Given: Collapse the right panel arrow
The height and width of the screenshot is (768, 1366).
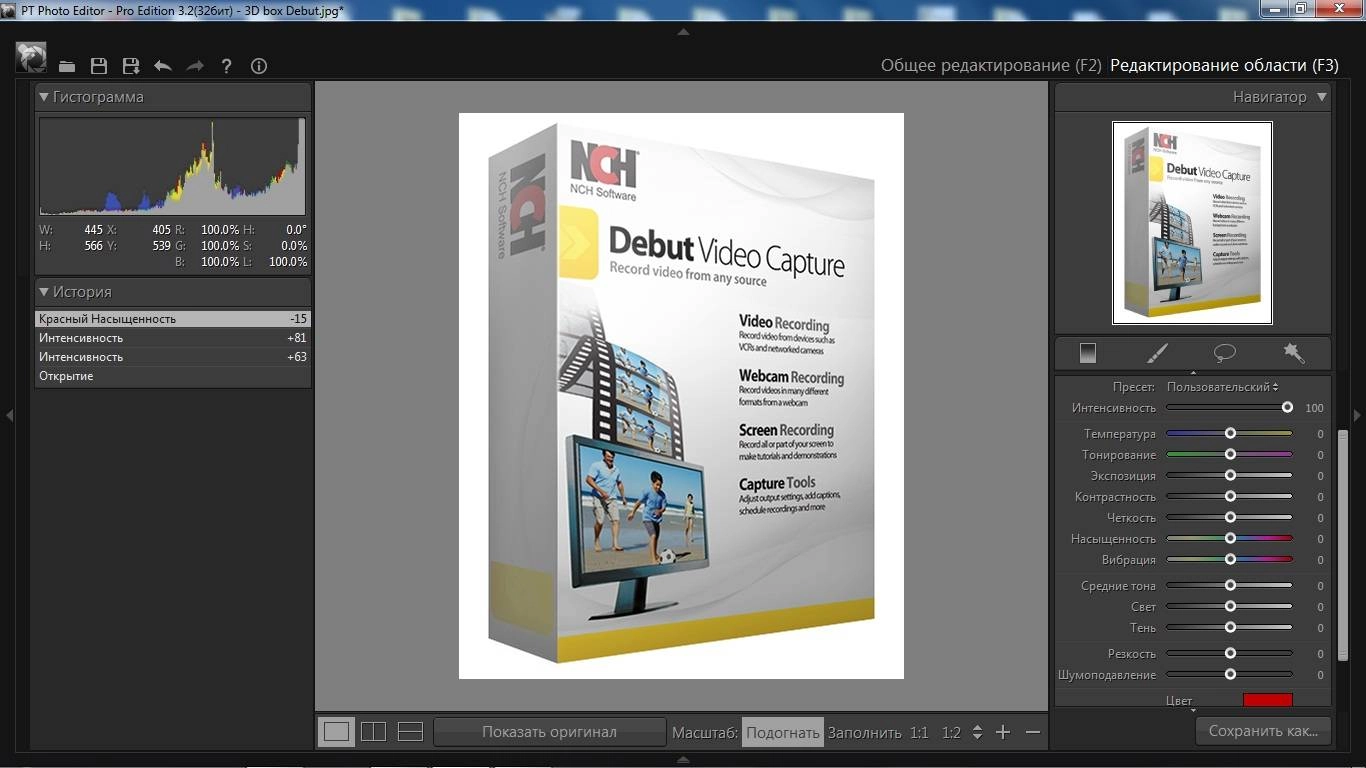Looking at the screenshot, I should coord(1357,415).
